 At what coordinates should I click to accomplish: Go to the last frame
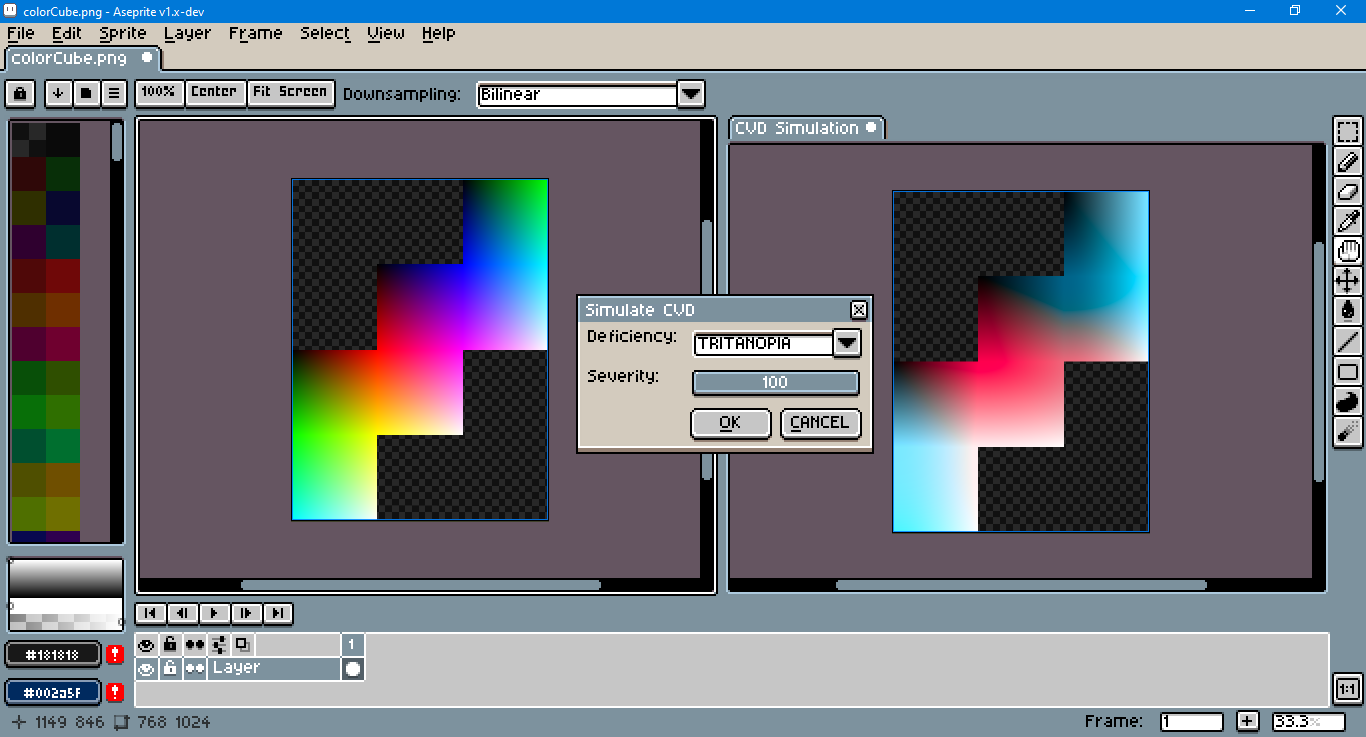pyautogui.click(x=278, y=613)
